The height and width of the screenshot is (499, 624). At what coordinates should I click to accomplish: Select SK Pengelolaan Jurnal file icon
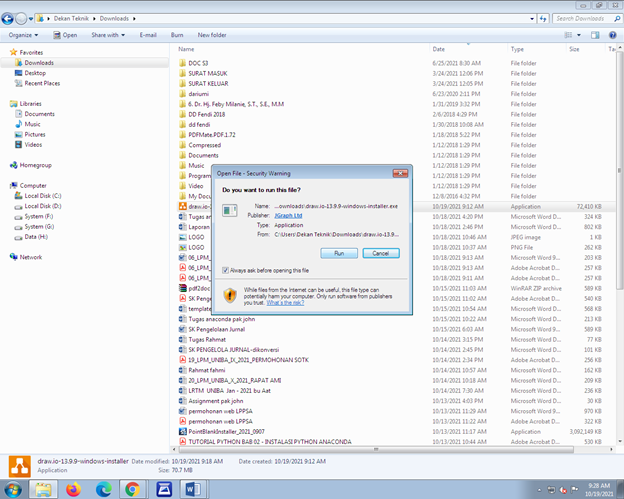tap(183, 329)
